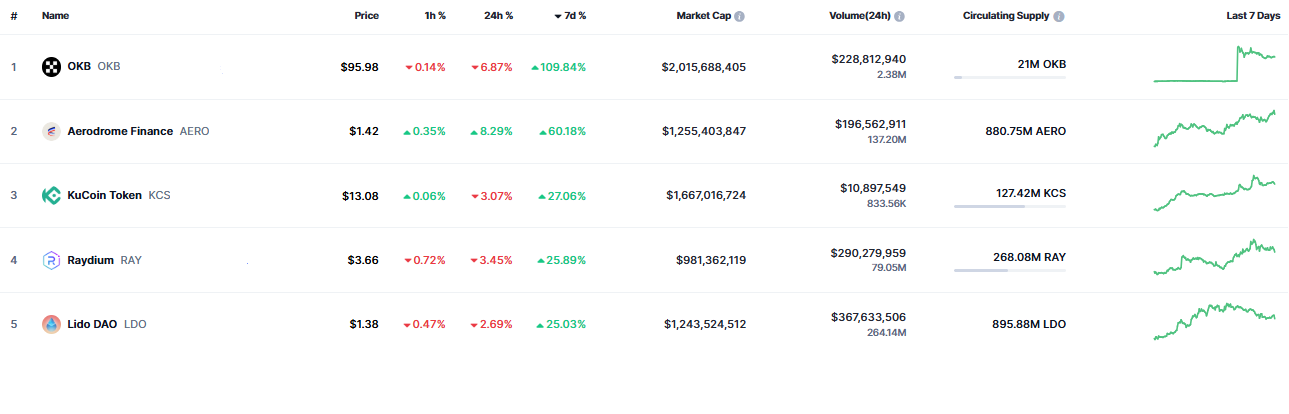This screenshot has width=1289, height=414.
Task: Open OKB 7-day price chart
Action: [1215, 64]
